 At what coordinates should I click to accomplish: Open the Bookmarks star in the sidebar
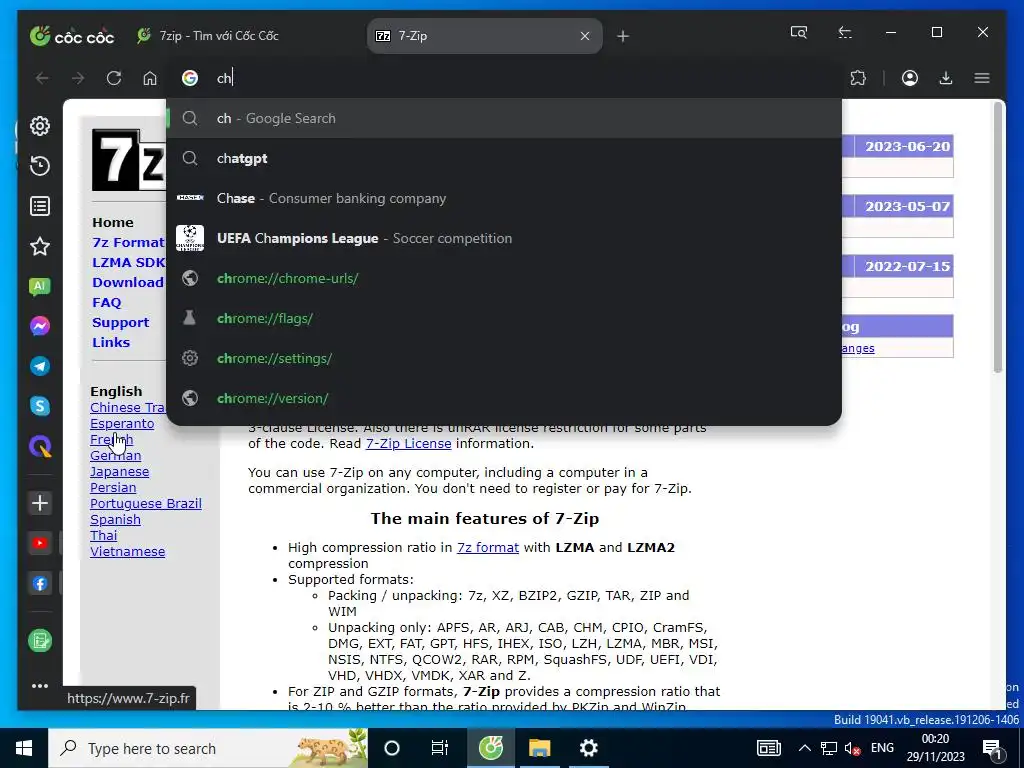[x=40, y=246]
